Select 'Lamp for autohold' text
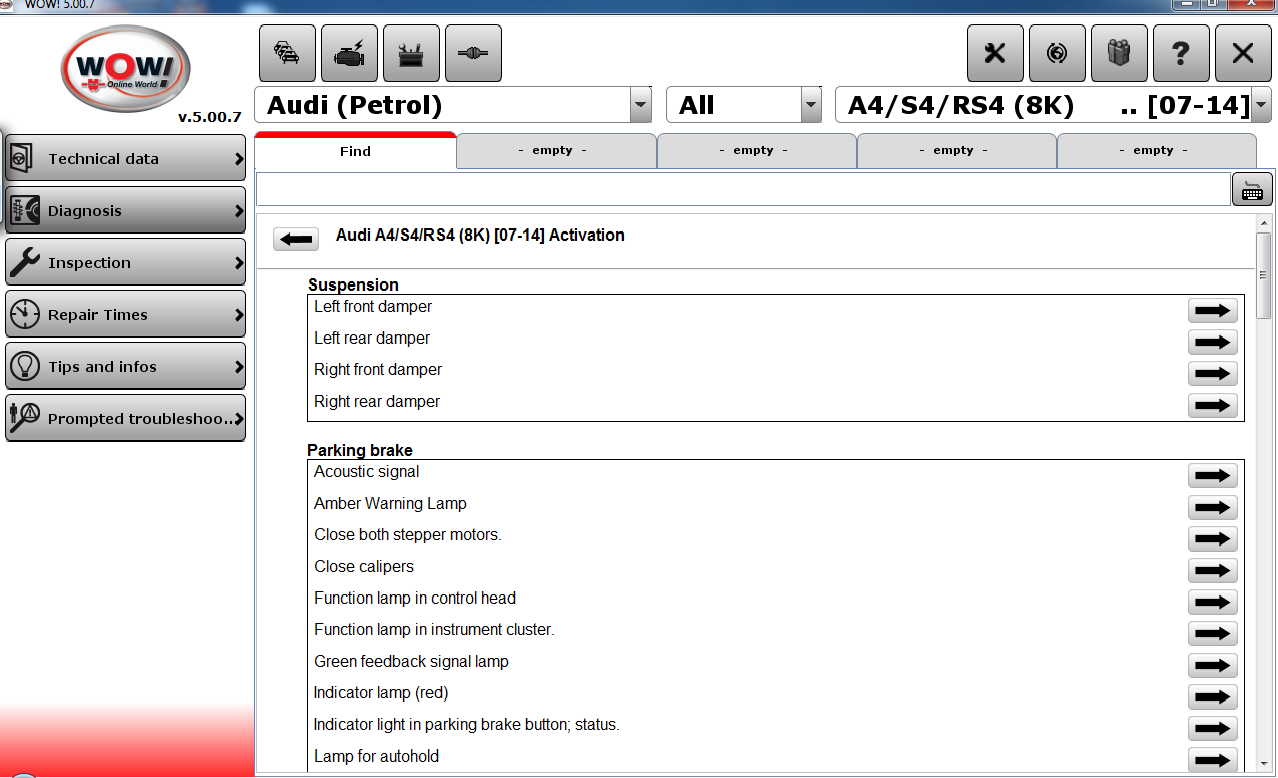 tap(377, 757)
